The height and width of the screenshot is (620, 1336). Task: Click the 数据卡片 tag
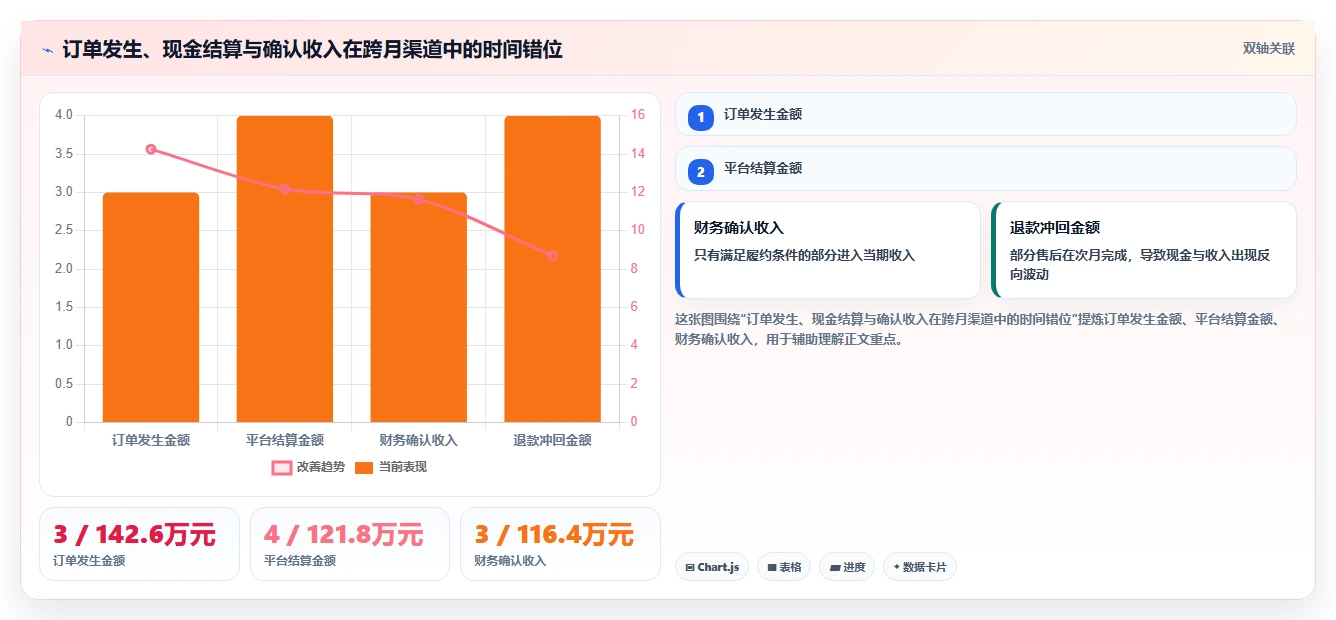[920, 567]
